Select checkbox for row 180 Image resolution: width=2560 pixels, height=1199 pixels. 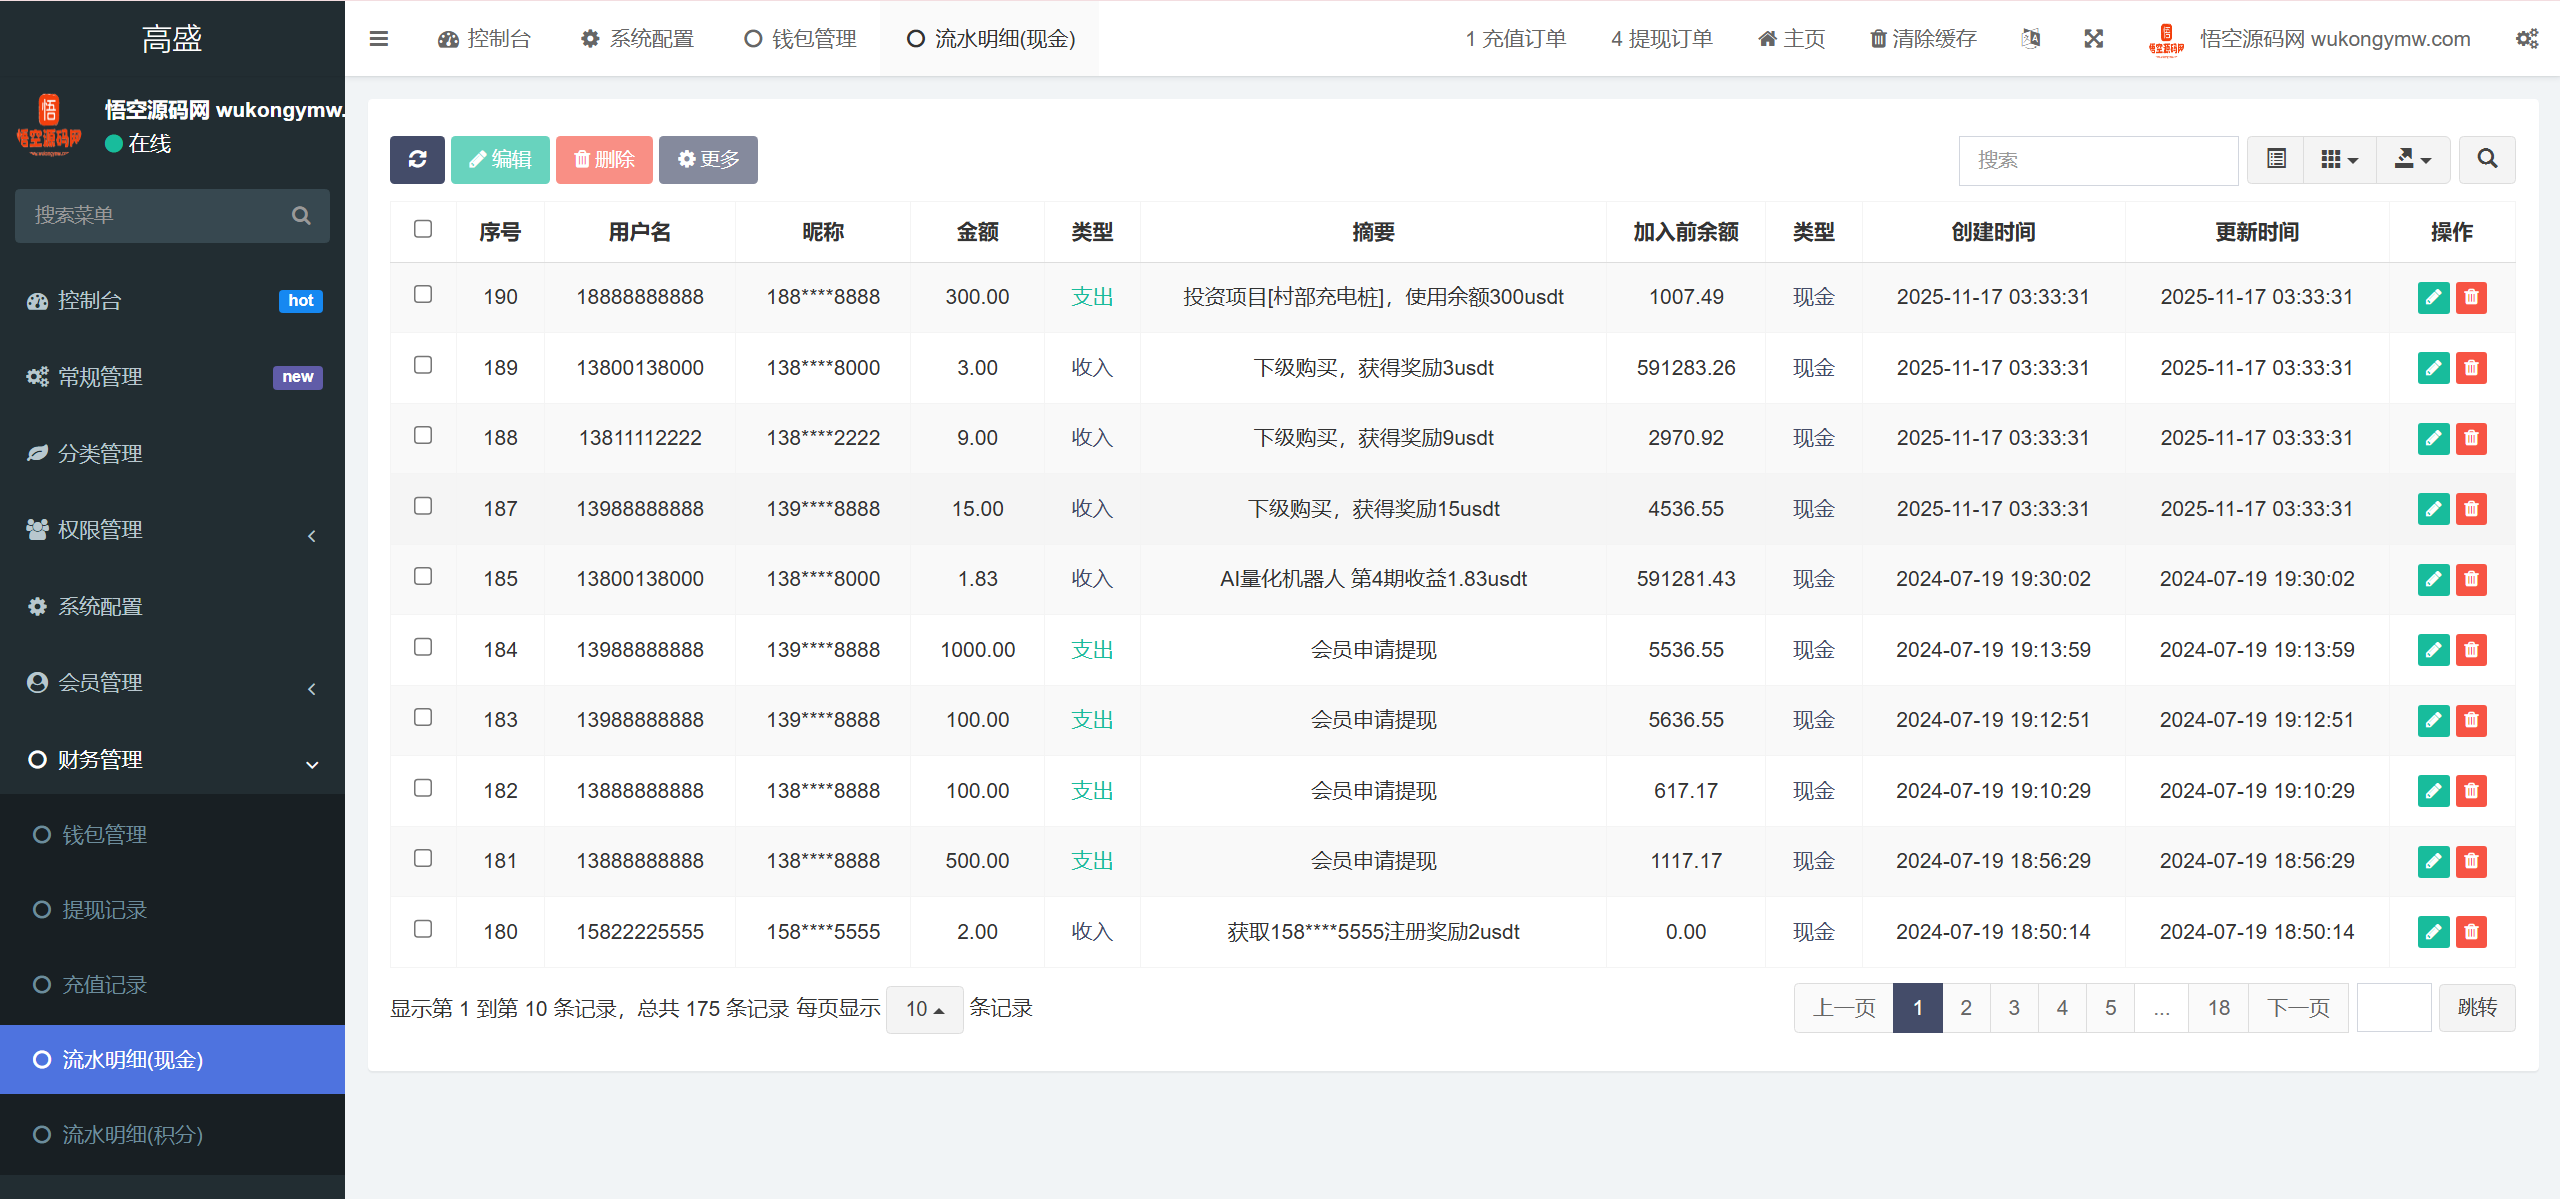(423, 929)
